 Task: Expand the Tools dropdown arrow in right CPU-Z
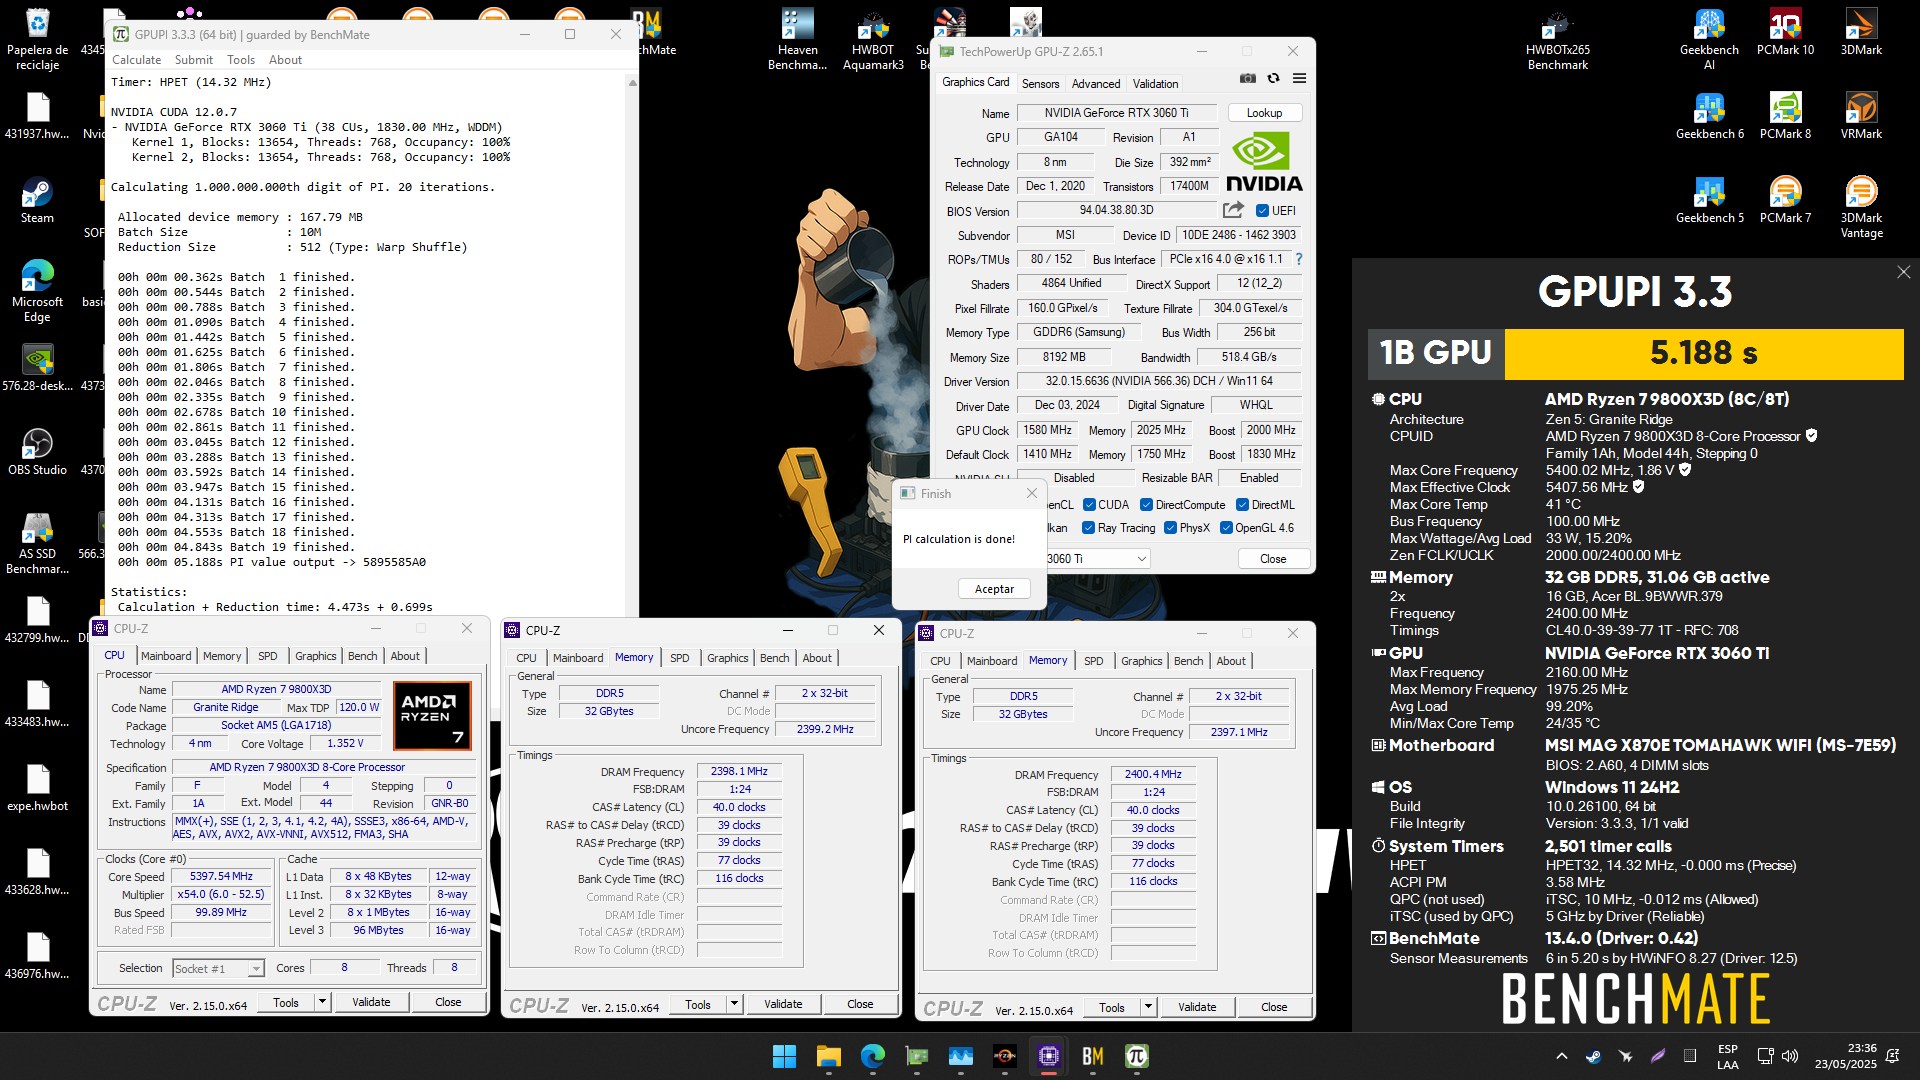[x=1148, y=1007]
